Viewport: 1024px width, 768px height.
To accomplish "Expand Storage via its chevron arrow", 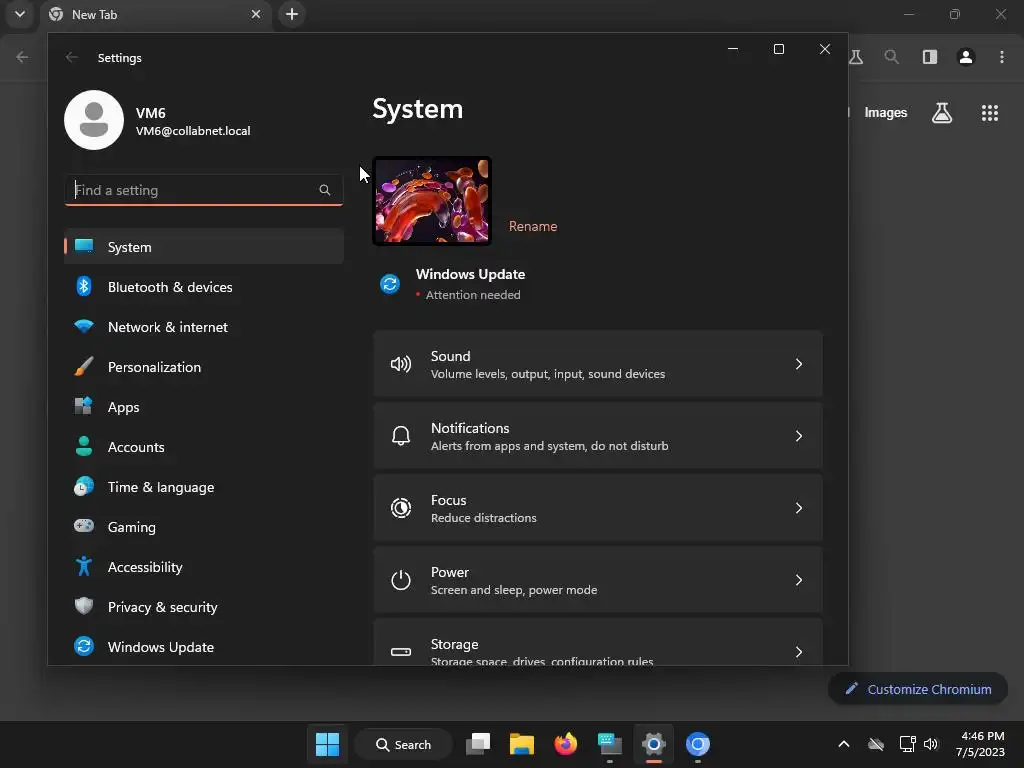I will click(x=799, y=651).
